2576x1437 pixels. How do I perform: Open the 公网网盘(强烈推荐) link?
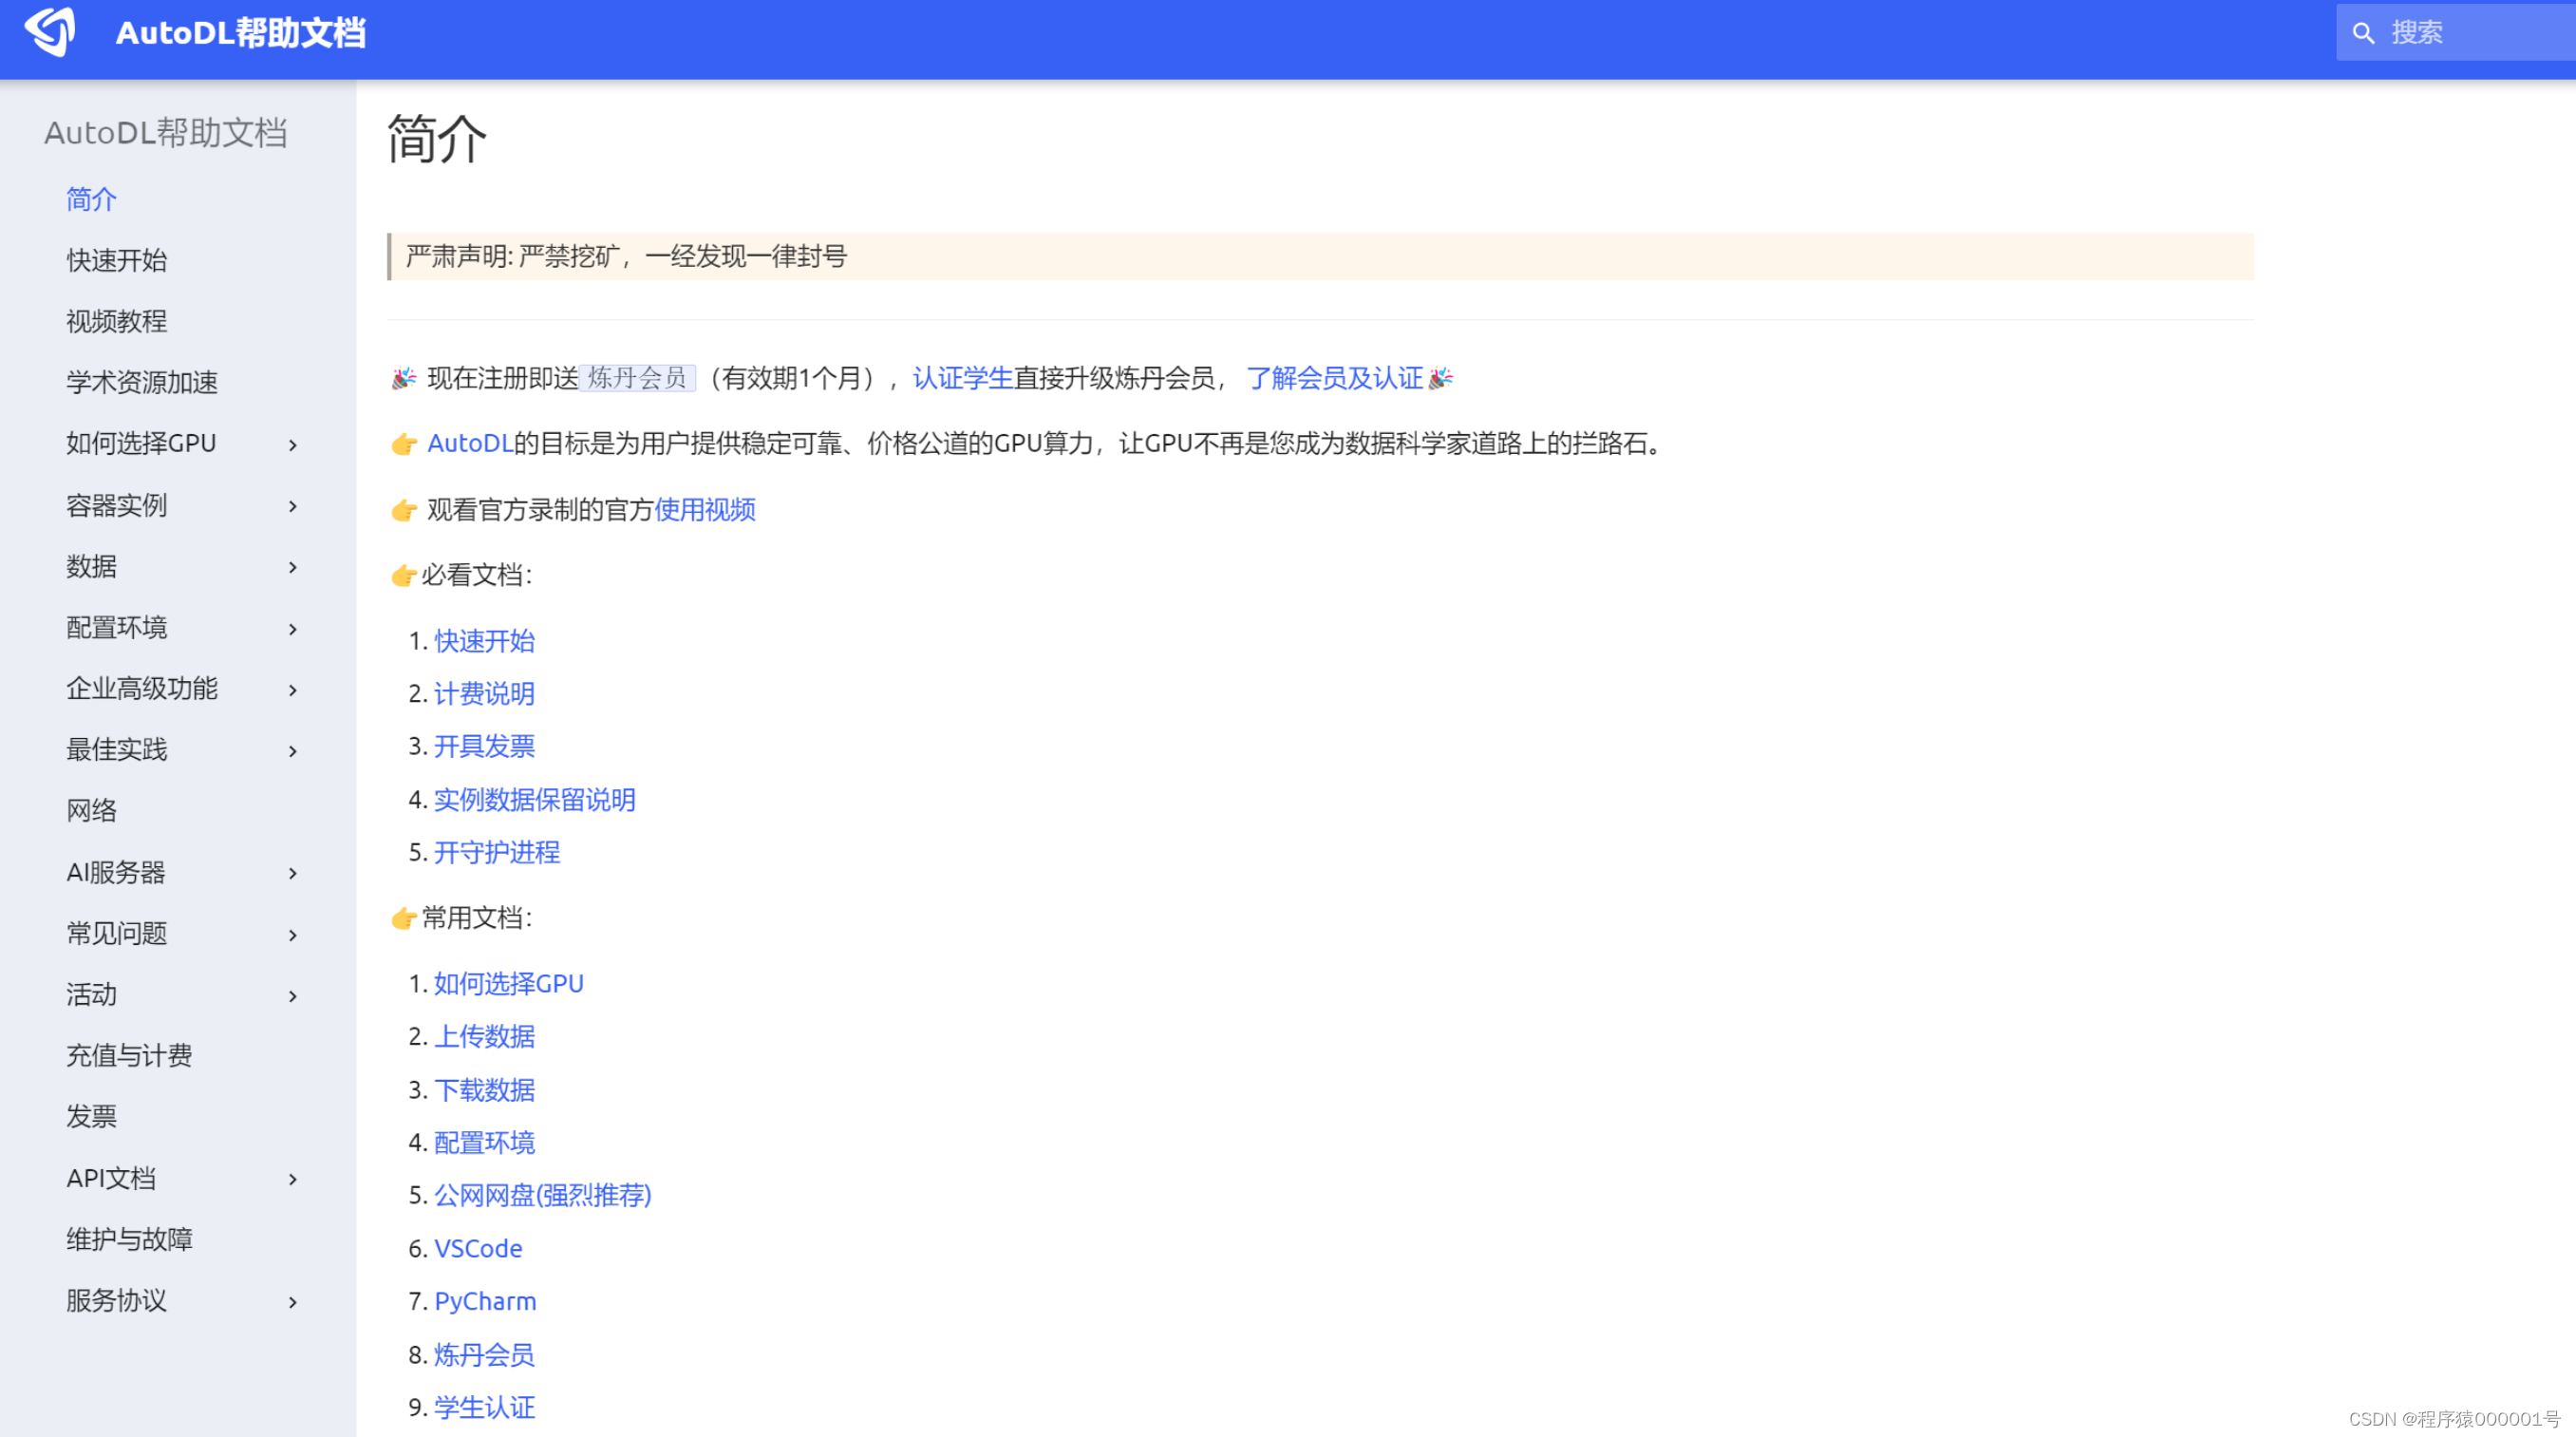543,1195
